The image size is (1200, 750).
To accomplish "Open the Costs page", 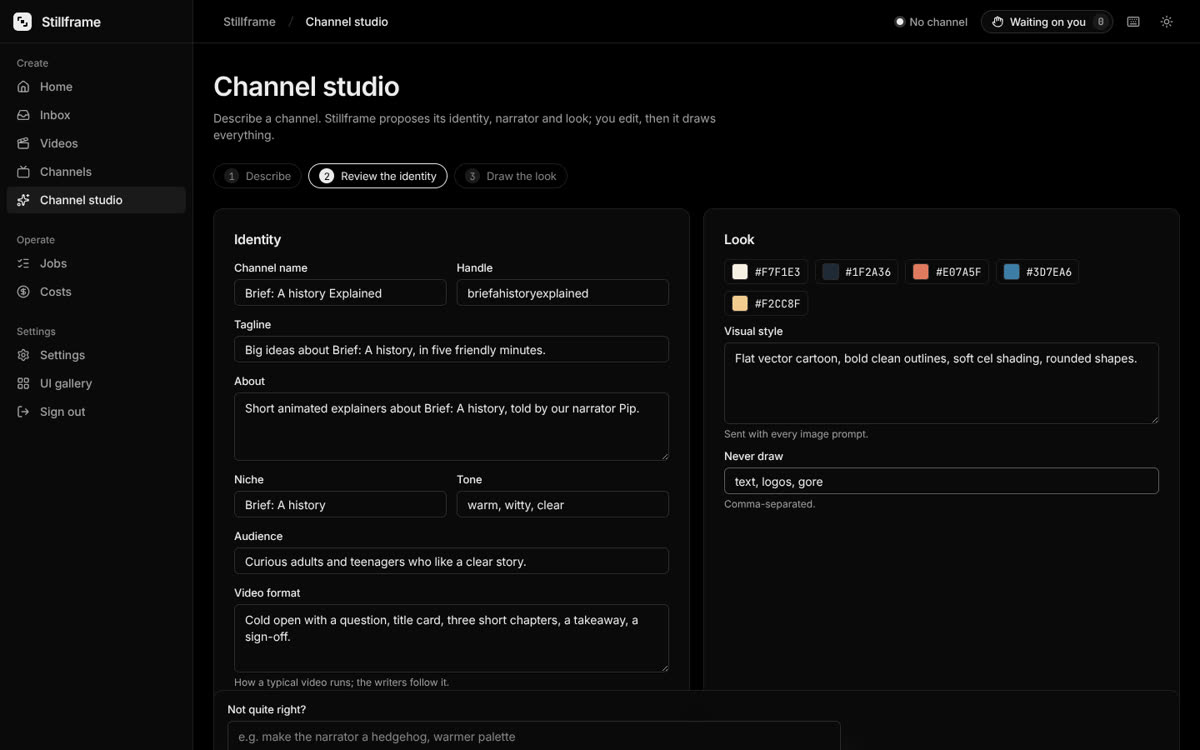I will click(96, 292).
